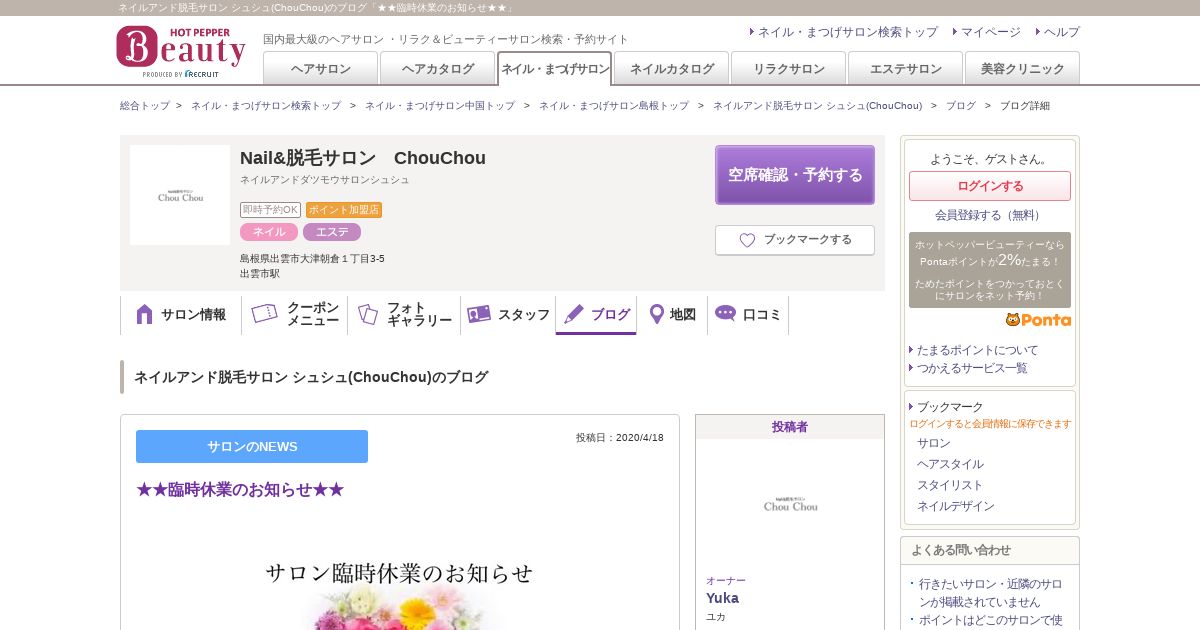1200x630 pixels.
Task: Open the エステサロン tab
Action: [906, 68]
